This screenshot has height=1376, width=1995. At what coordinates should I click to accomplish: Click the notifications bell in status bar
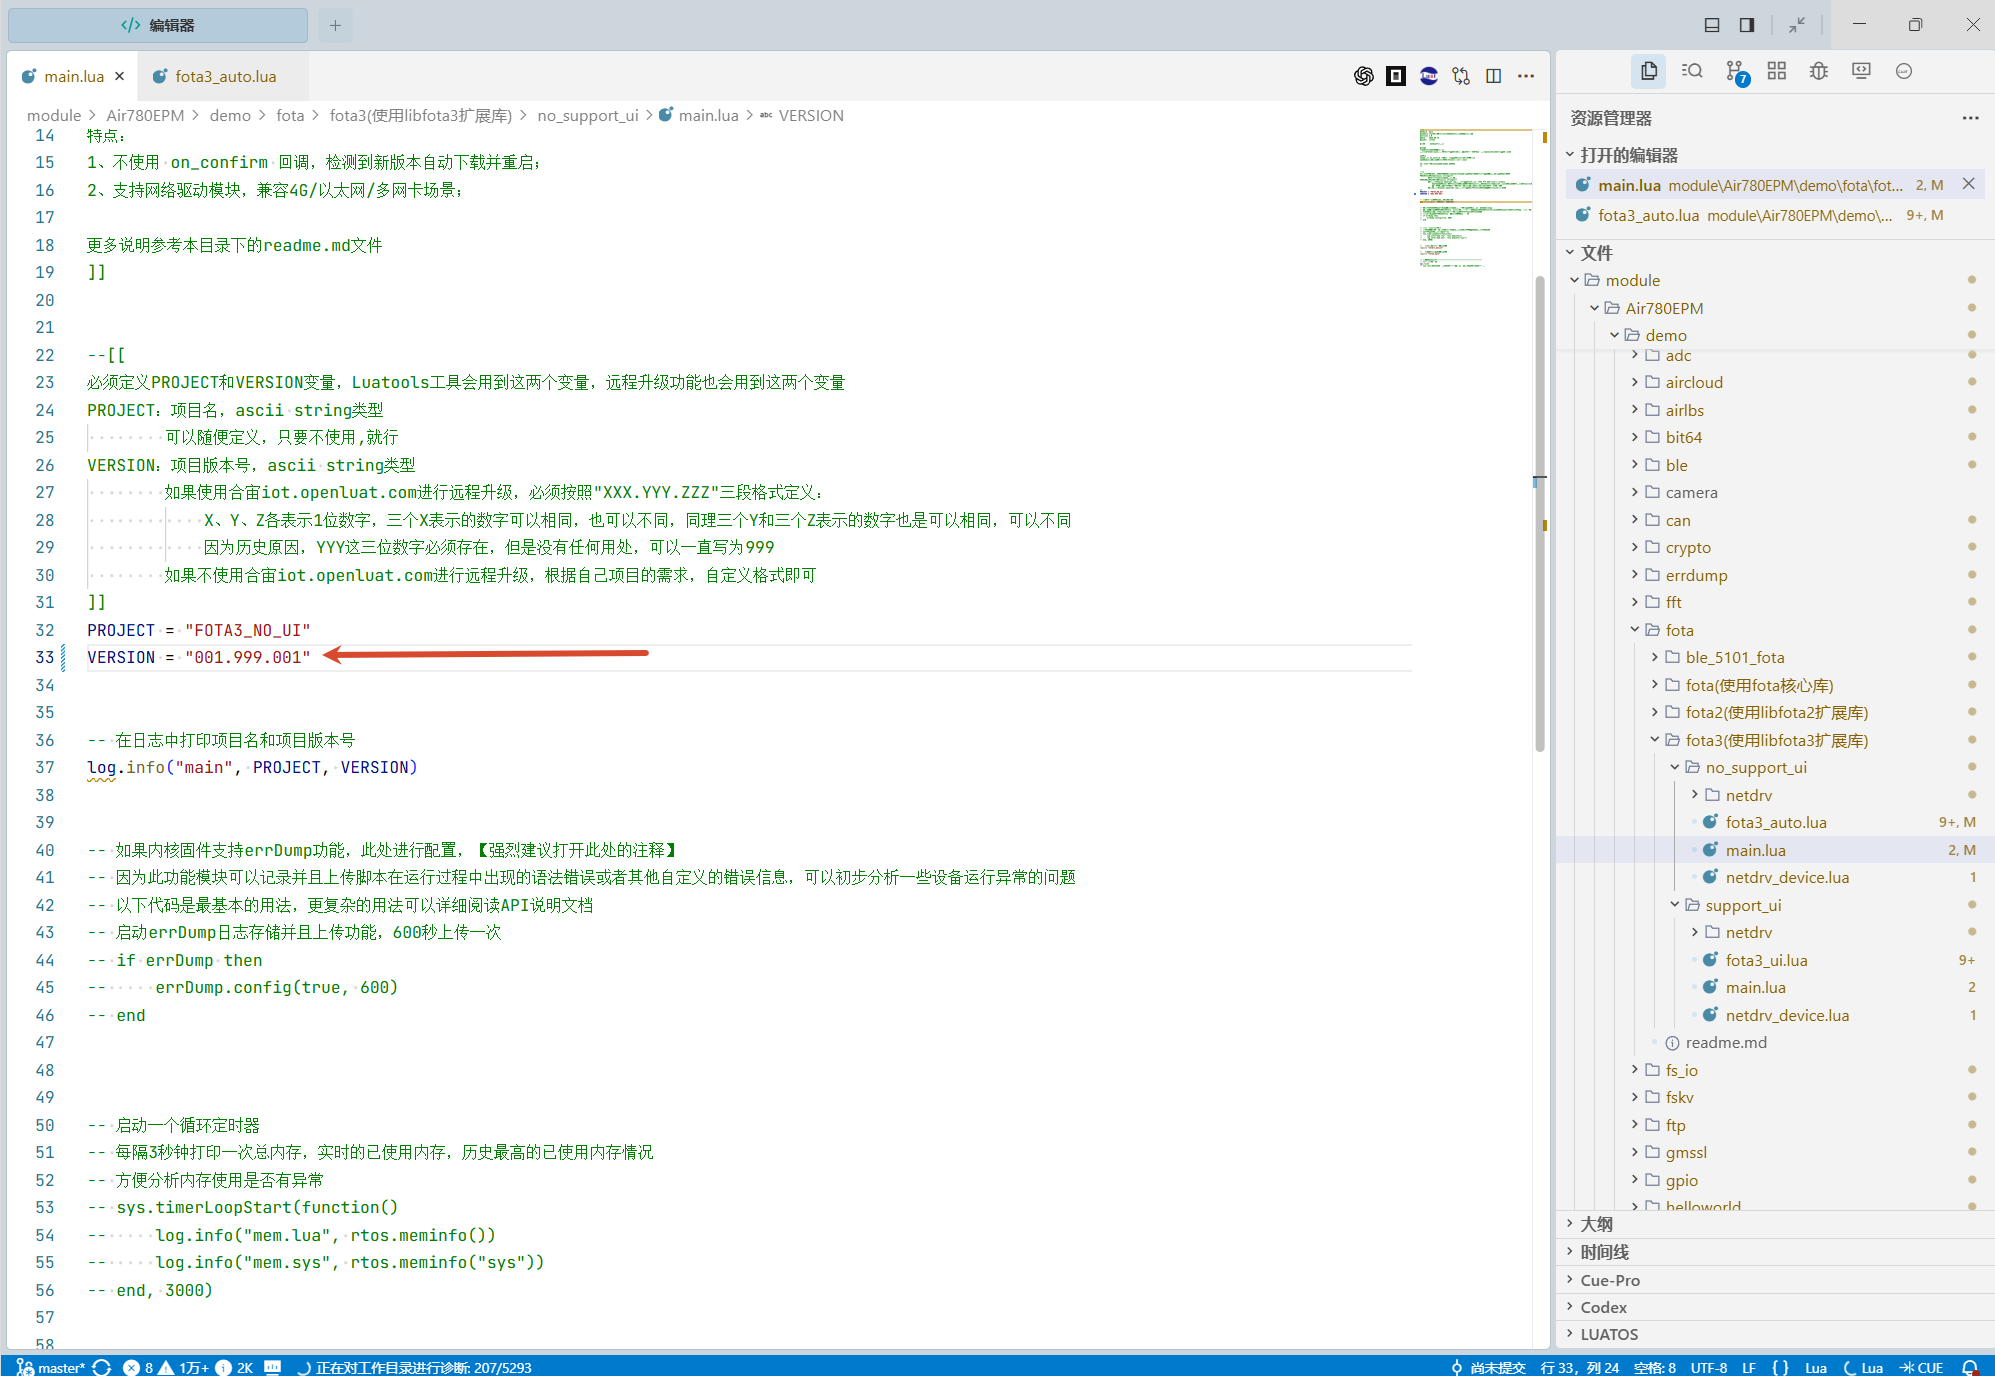pyautogui.click(x=1970, y=1367)
